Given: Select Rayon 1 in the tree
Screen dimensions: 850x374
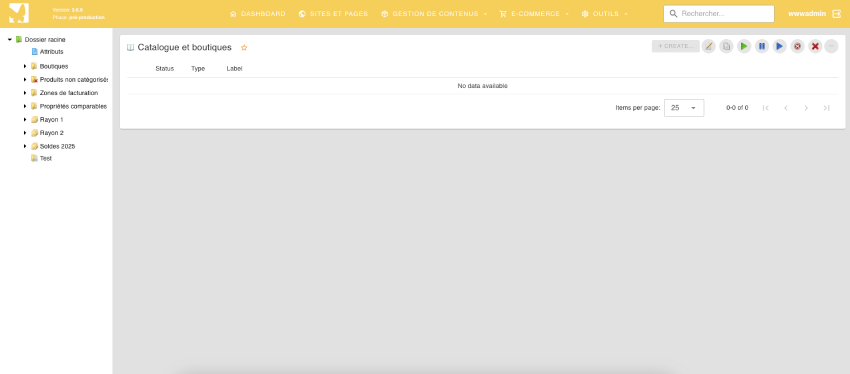Looking at the screenshot, I should tap(51, 119).
